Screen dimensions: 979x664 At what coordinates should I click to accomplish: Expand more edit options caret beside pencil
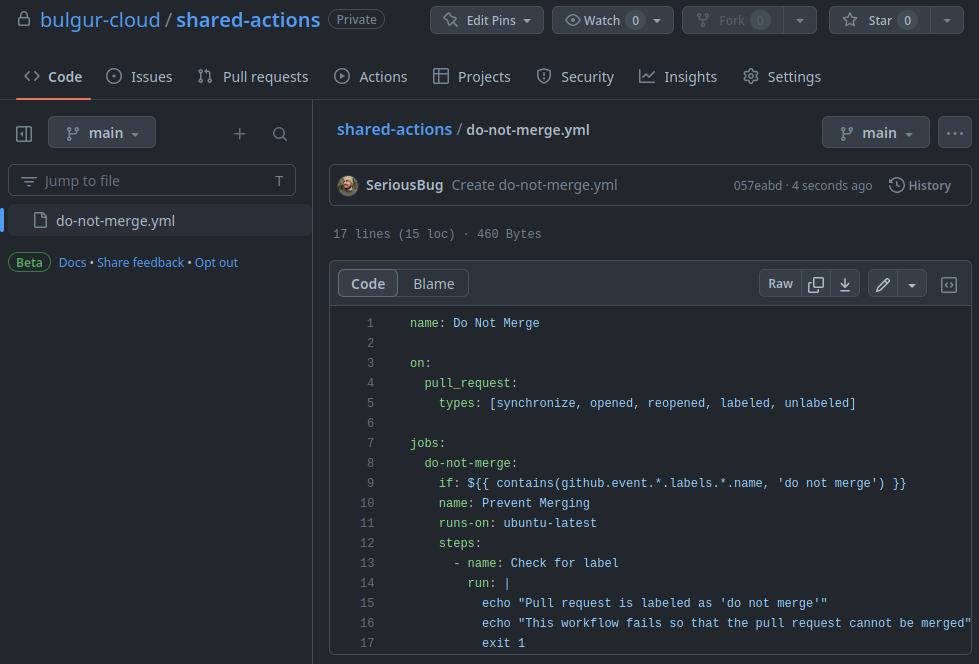coord(912,284)
